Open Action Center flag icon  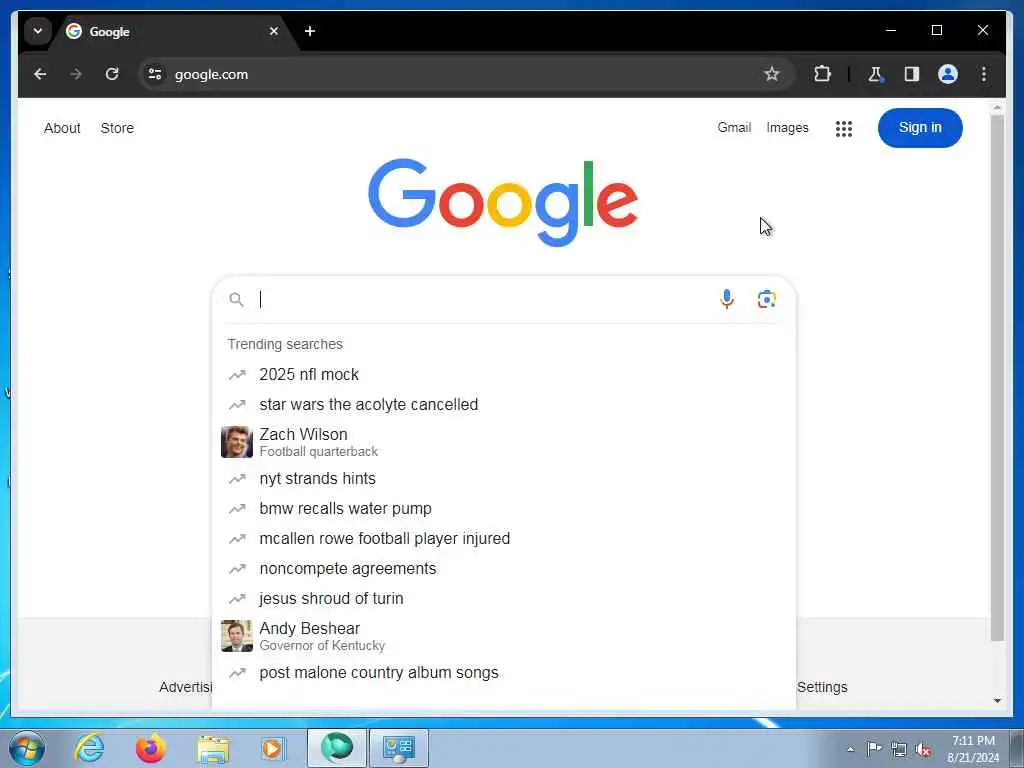point(874,748)
